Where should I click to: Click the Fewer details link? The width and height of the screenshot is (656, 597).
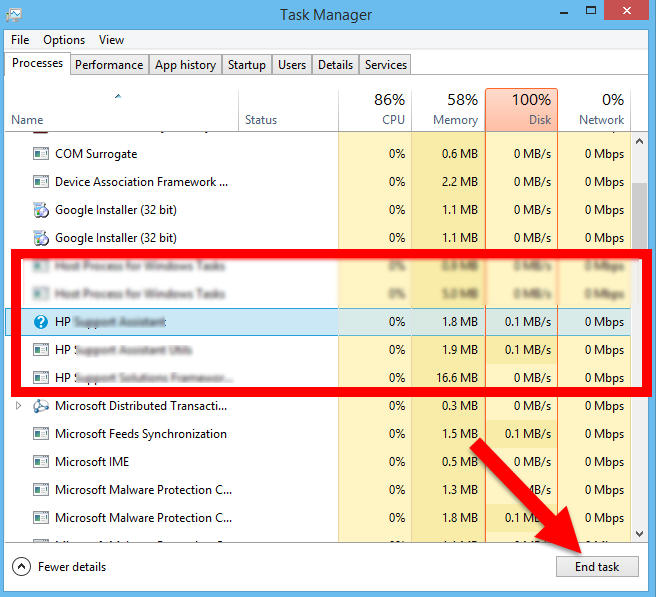tap(72, 567)
